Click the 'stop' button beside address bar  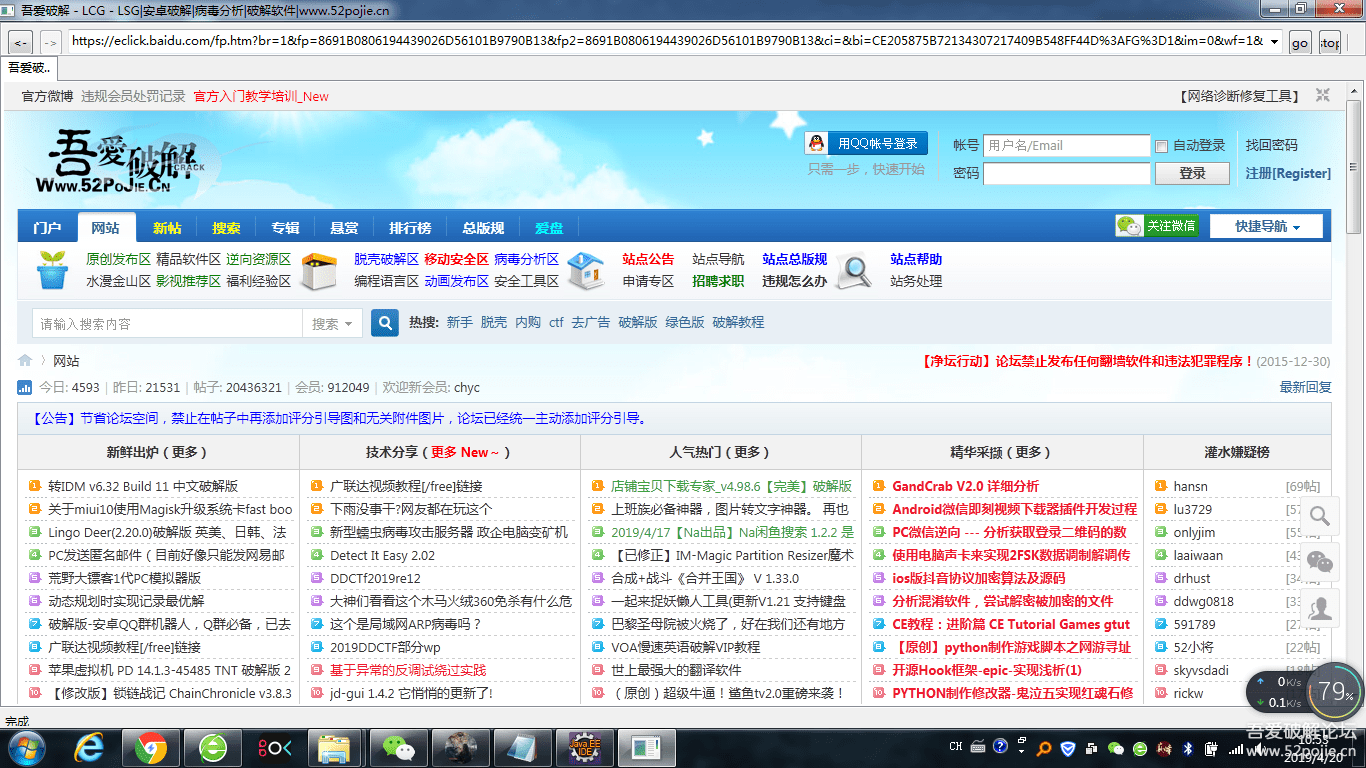(1329, 42)
